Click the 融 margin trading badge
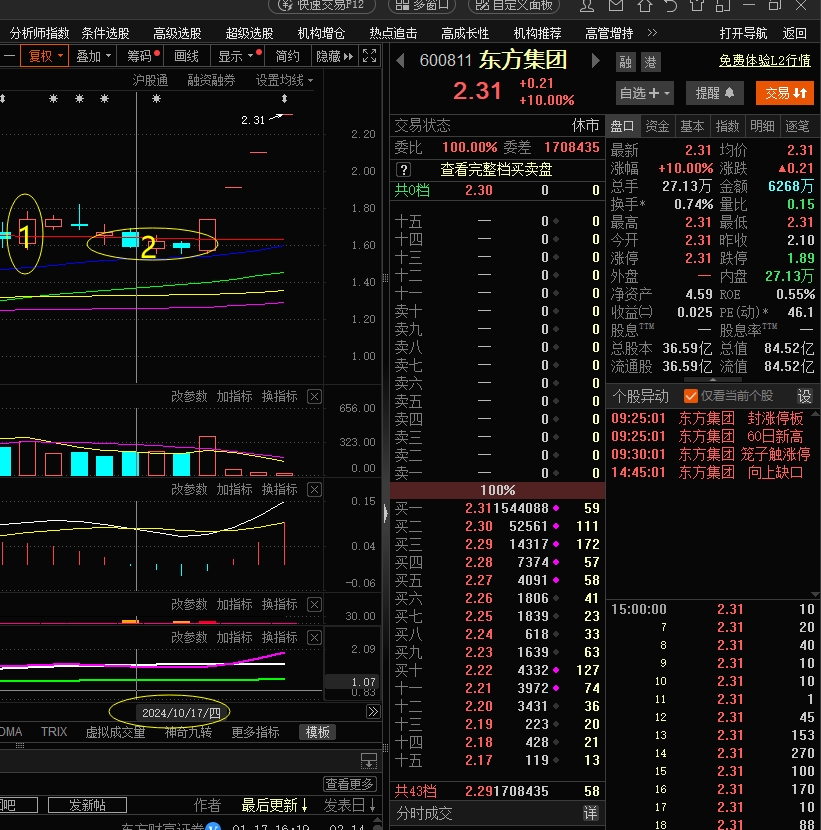 click(626, 62)
